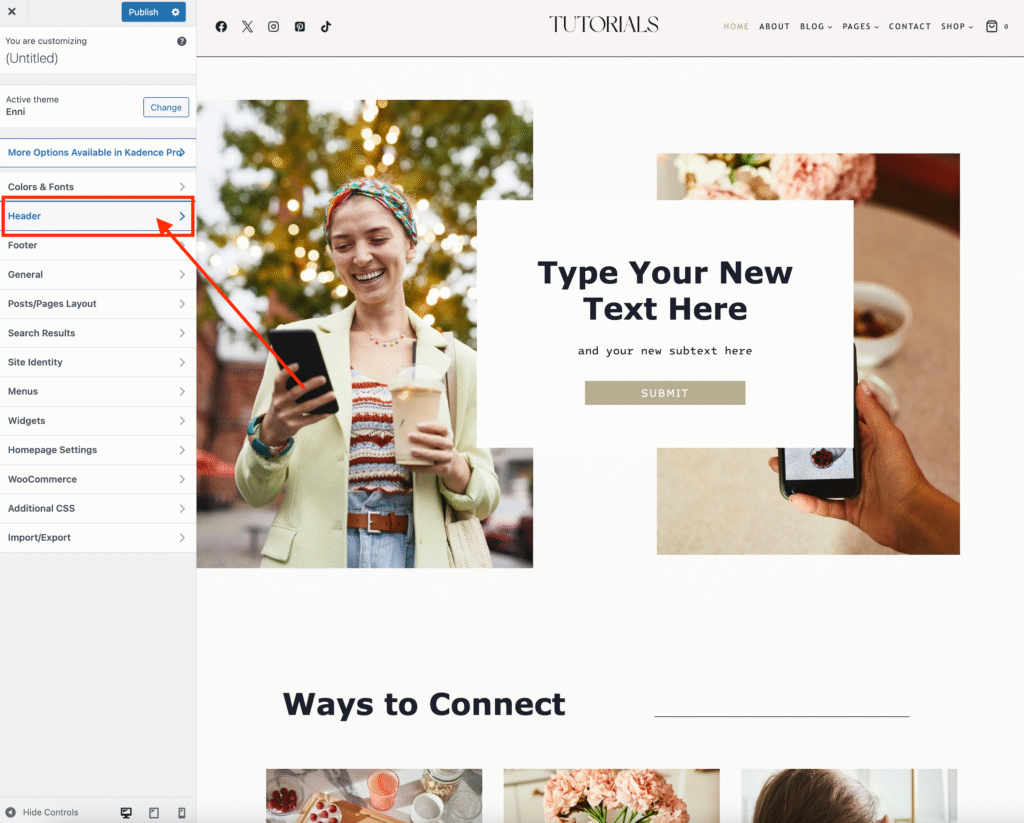Click the Change theme button

pos(166,107)
